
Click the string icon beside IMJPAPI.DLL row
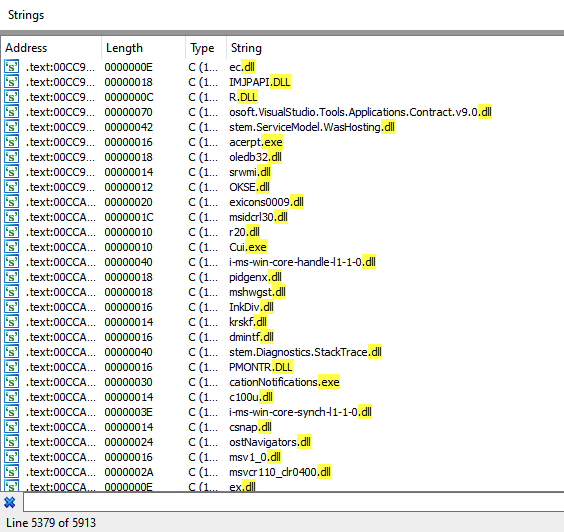(x=12, y=82)
